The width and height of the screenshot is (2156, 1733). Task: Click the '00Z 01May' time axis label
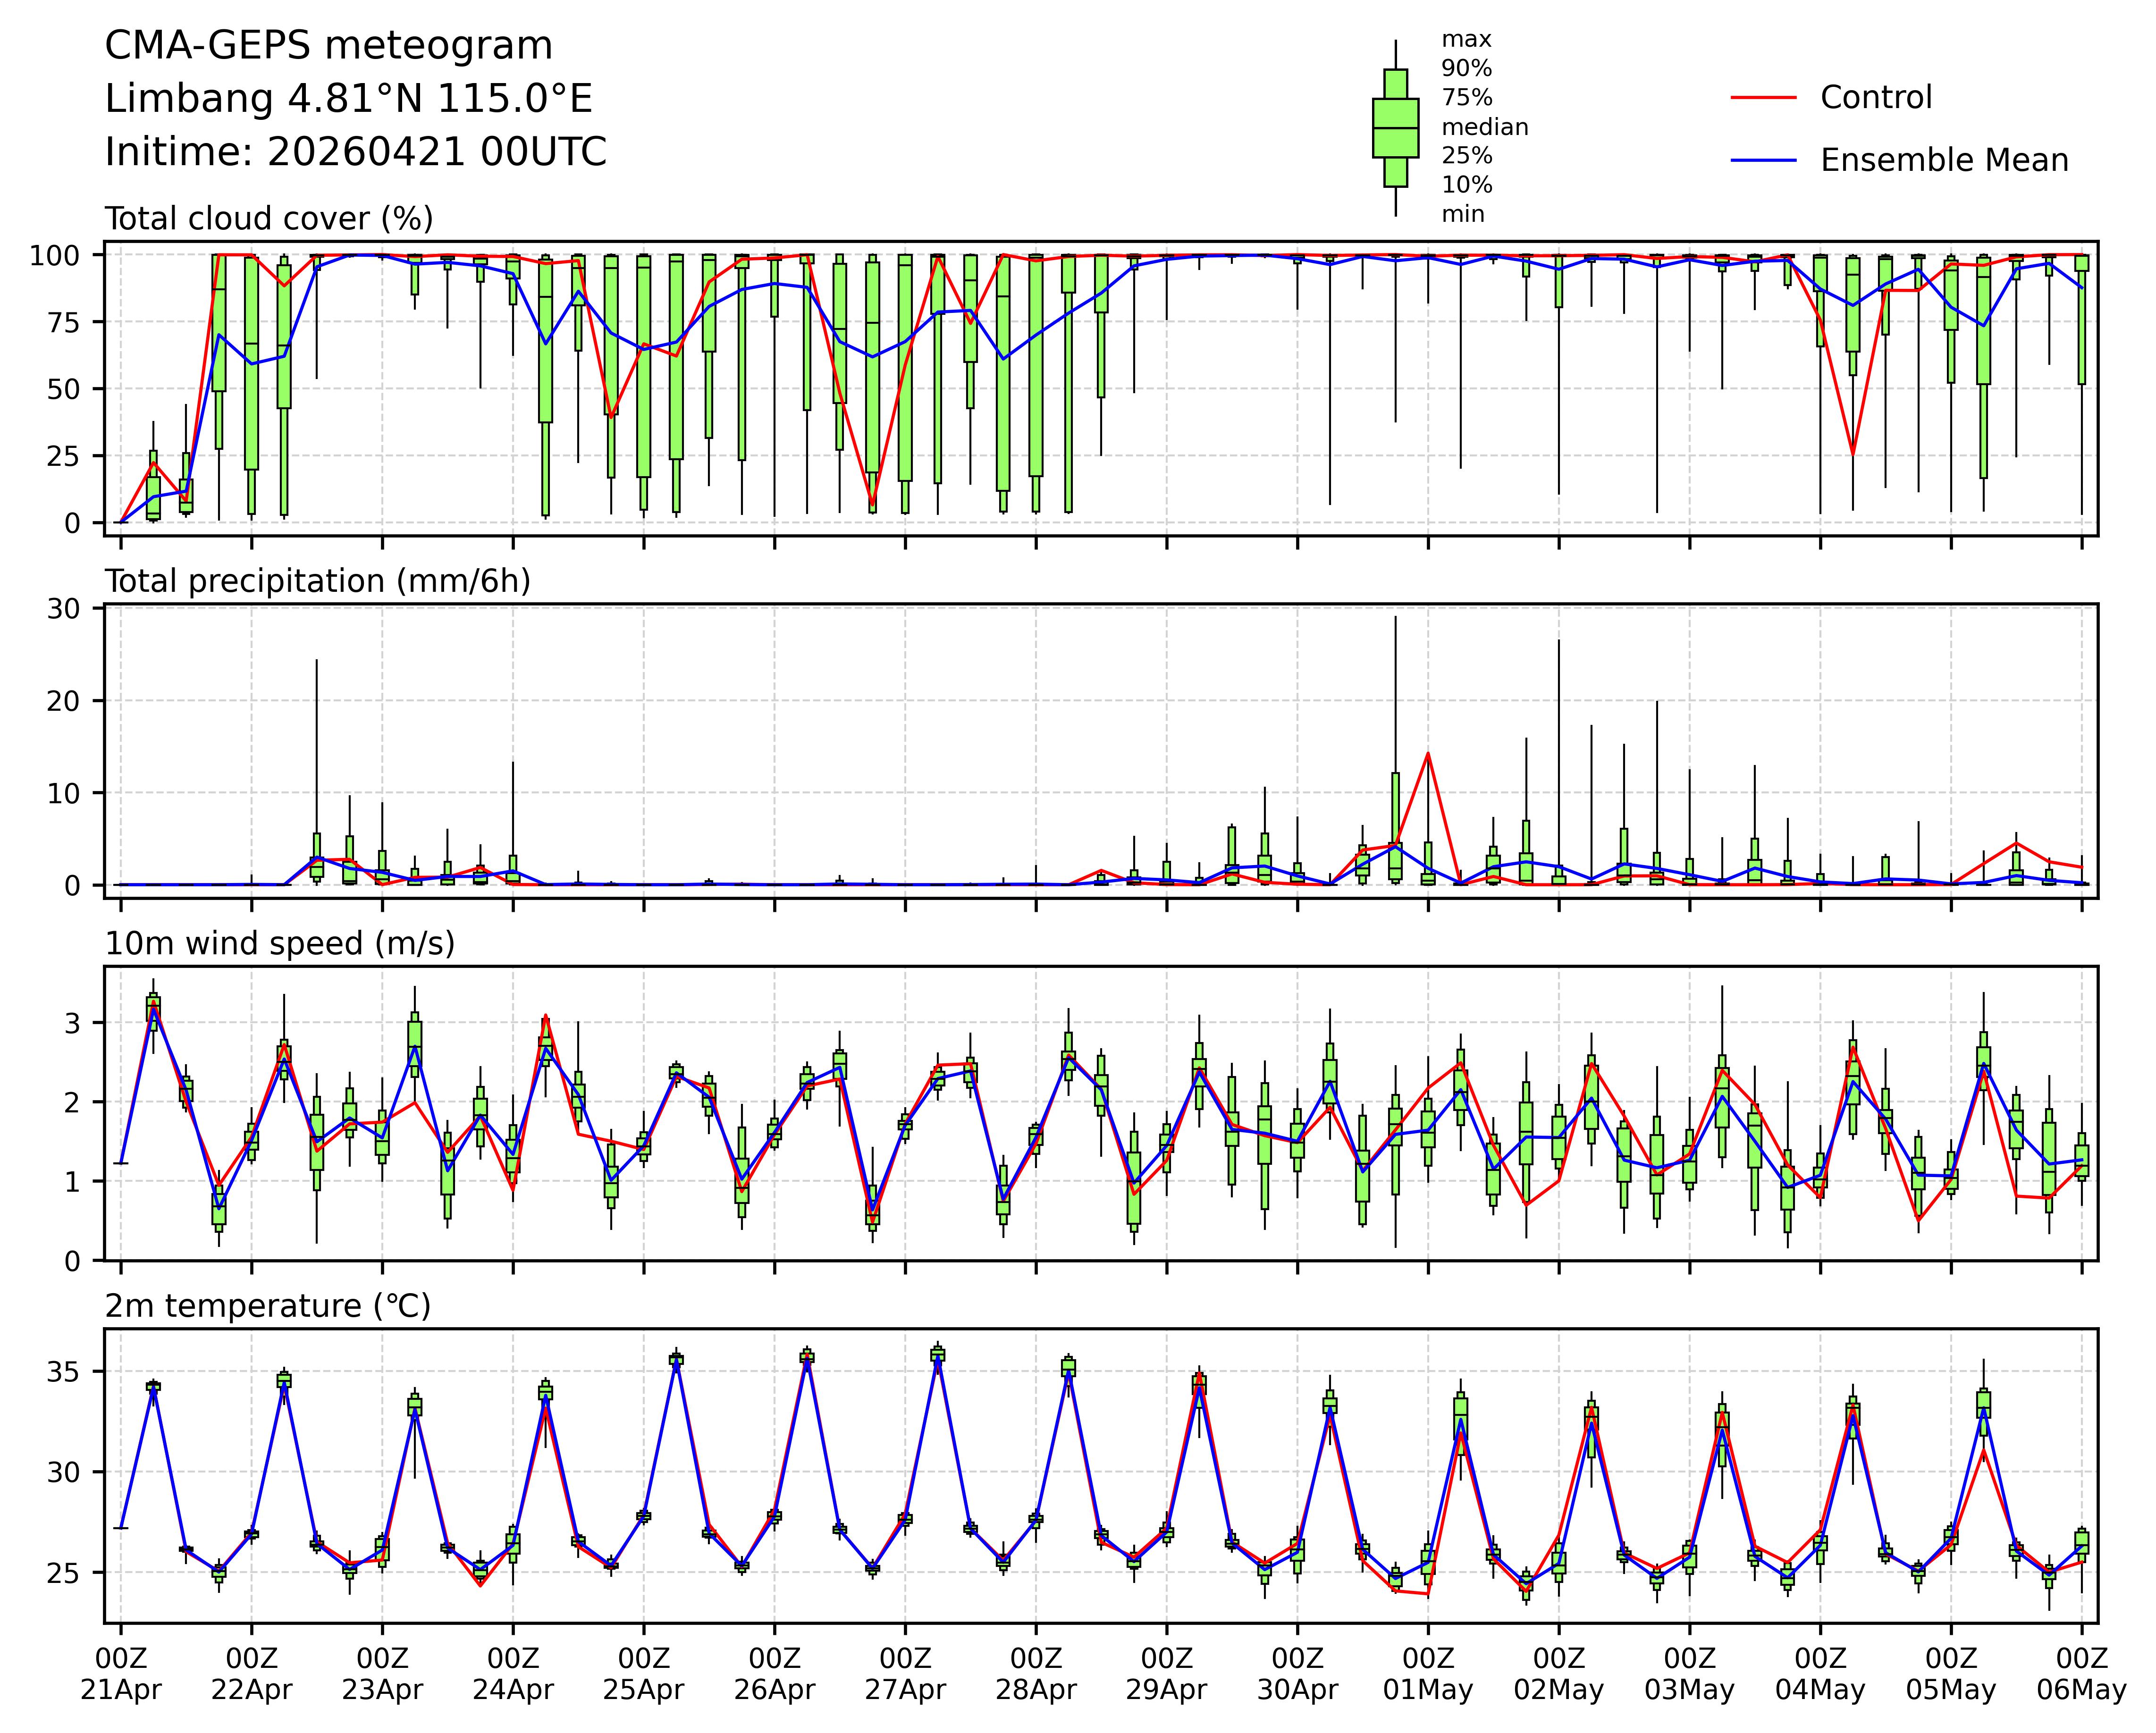point(1428,1674)
